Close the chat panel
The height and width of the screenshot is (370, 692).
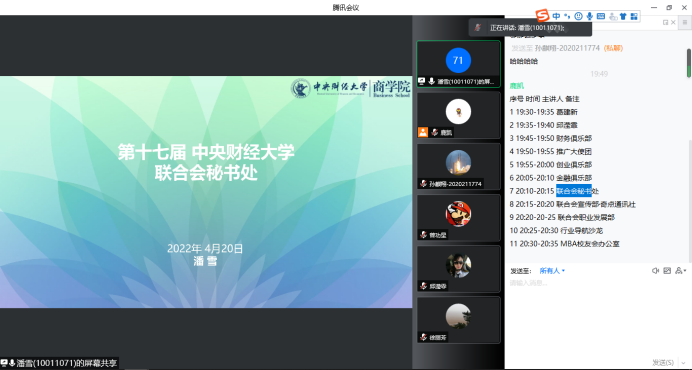[673, 23]
